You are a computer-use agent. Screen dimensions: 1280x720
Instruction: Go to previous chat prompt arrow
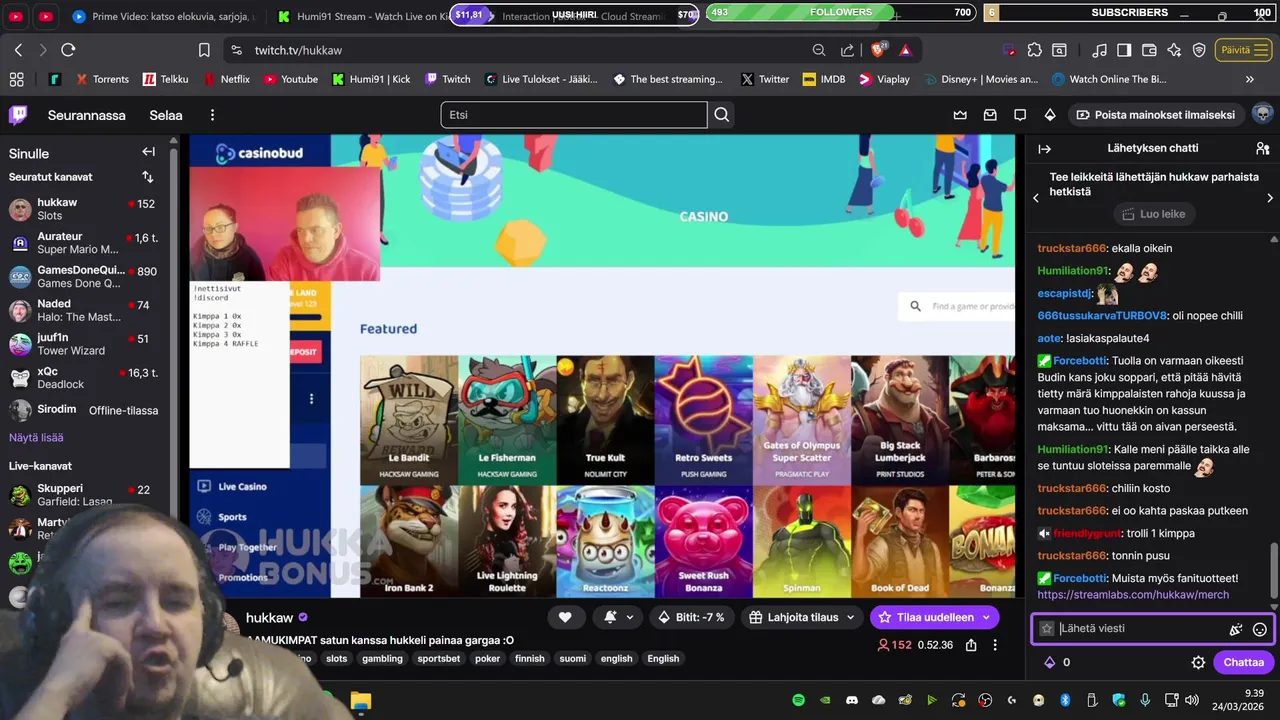(1036, 198)
